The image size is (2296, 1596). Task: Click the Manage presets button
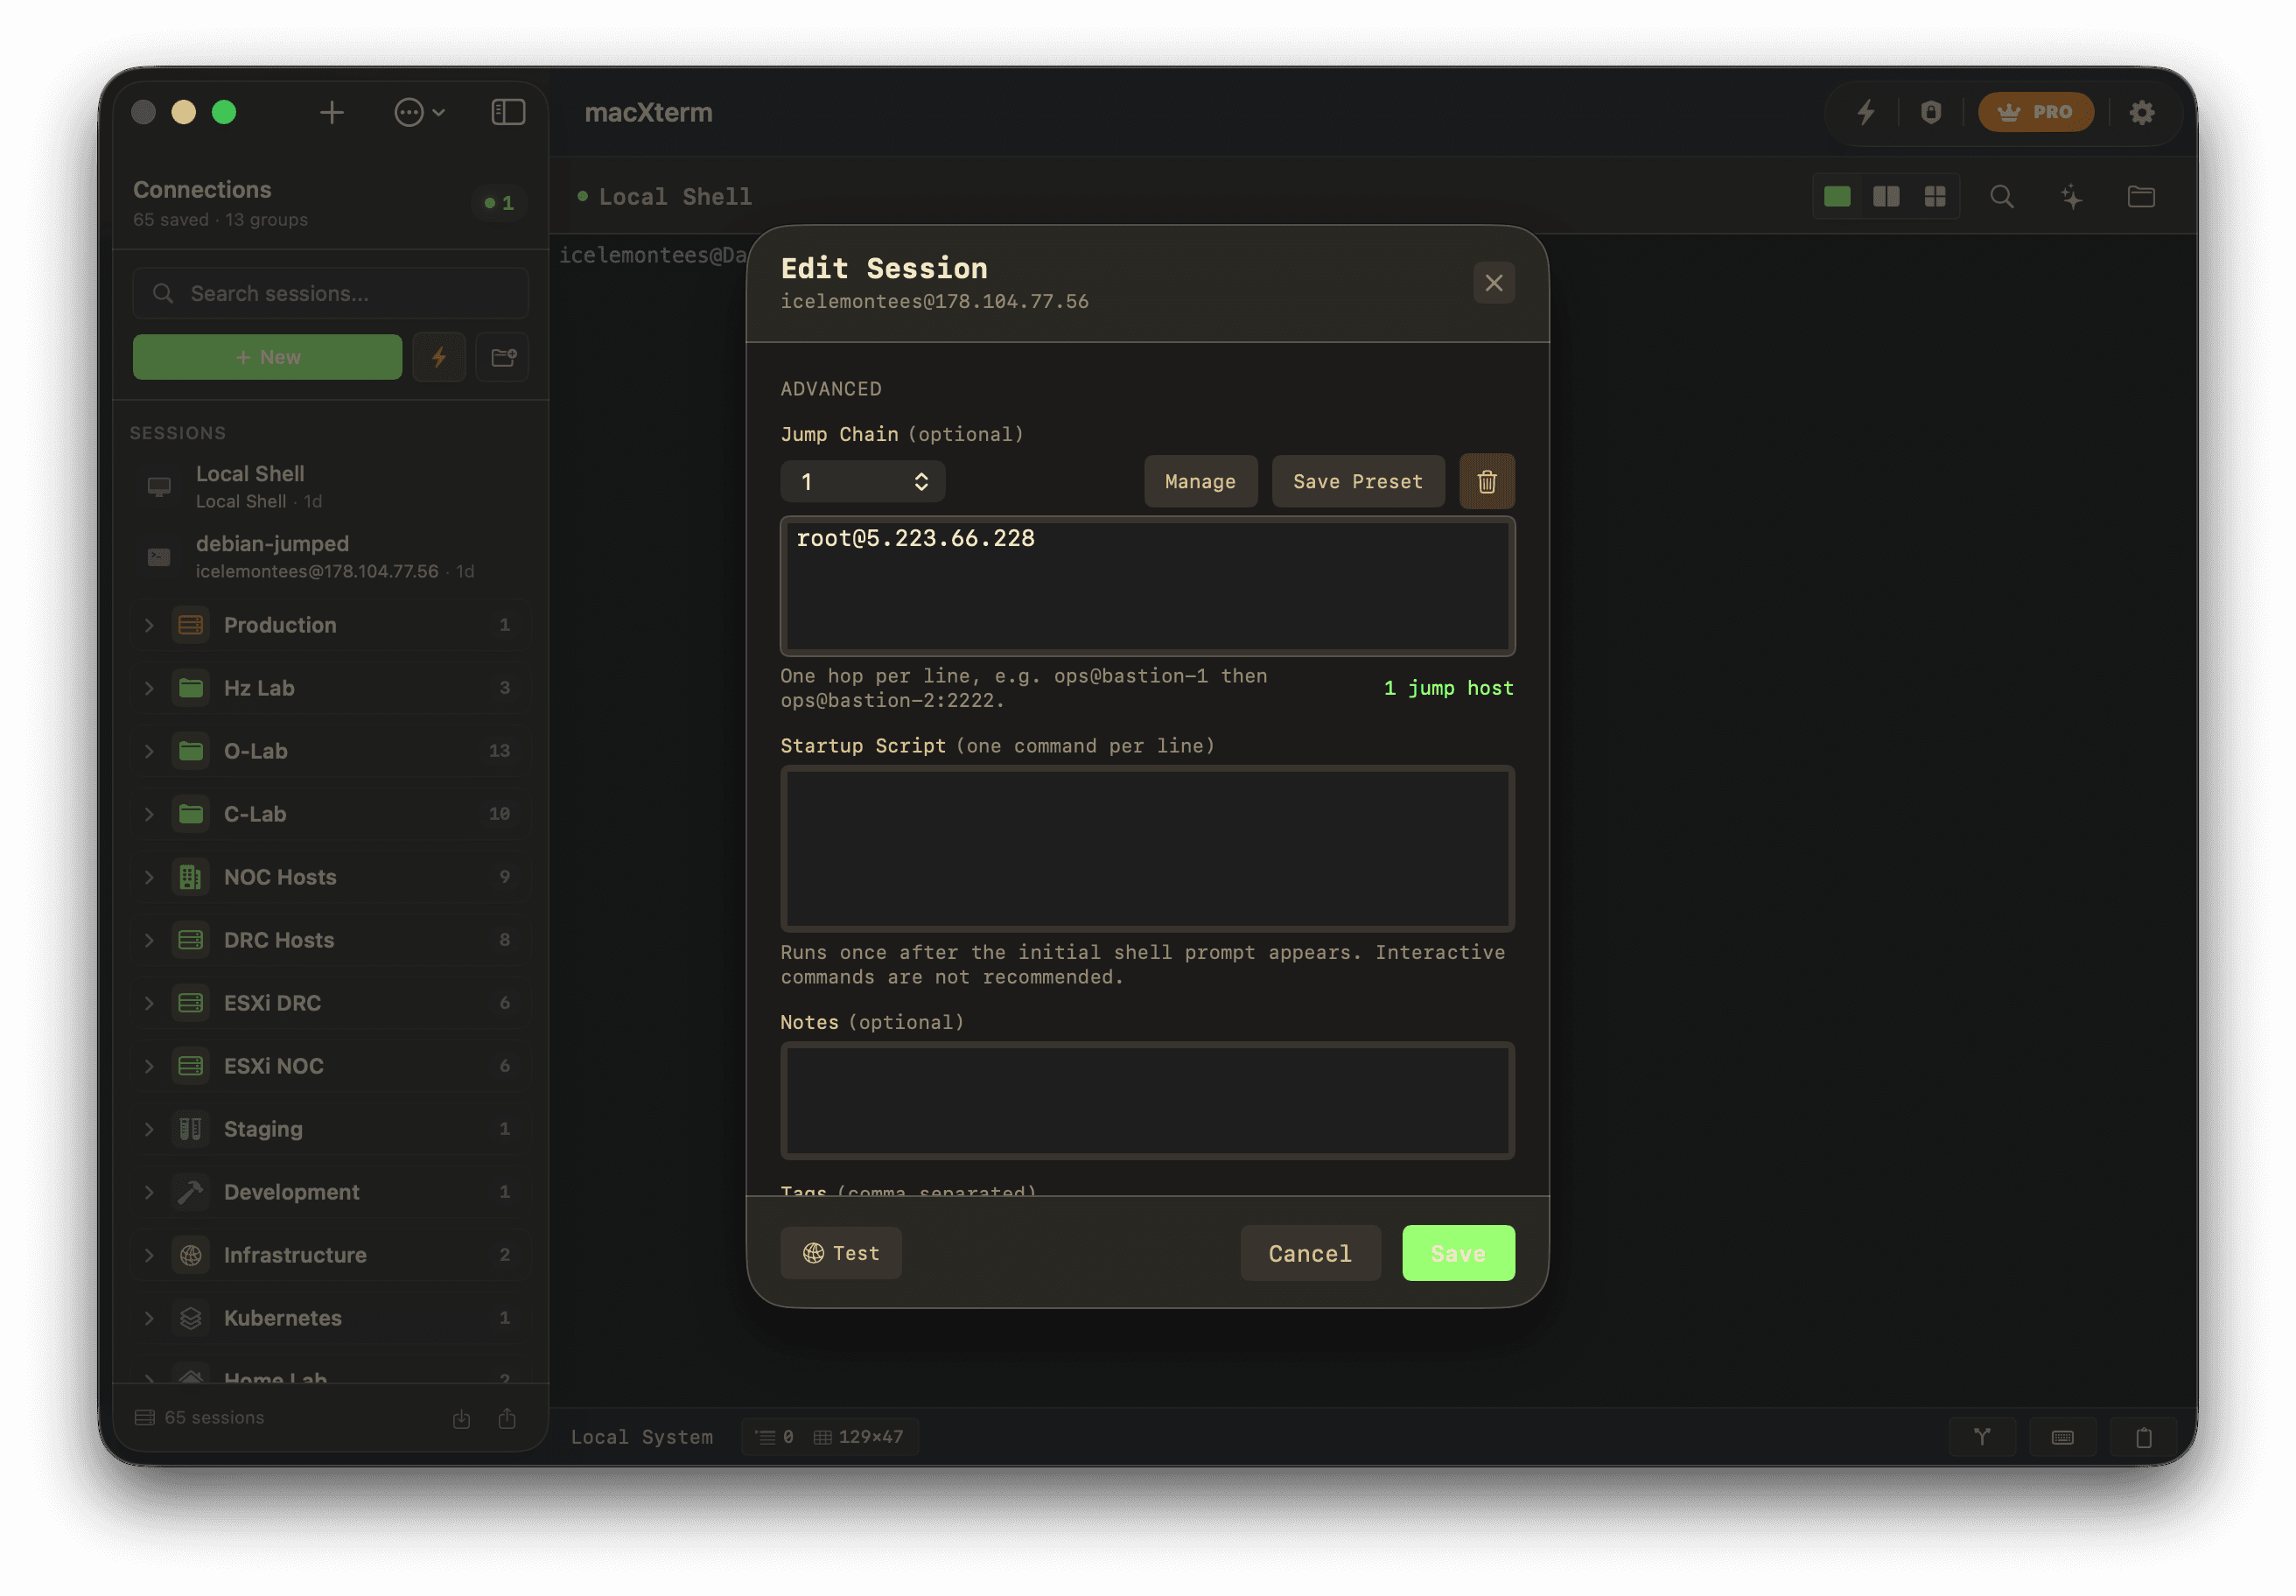(1200, 482)
